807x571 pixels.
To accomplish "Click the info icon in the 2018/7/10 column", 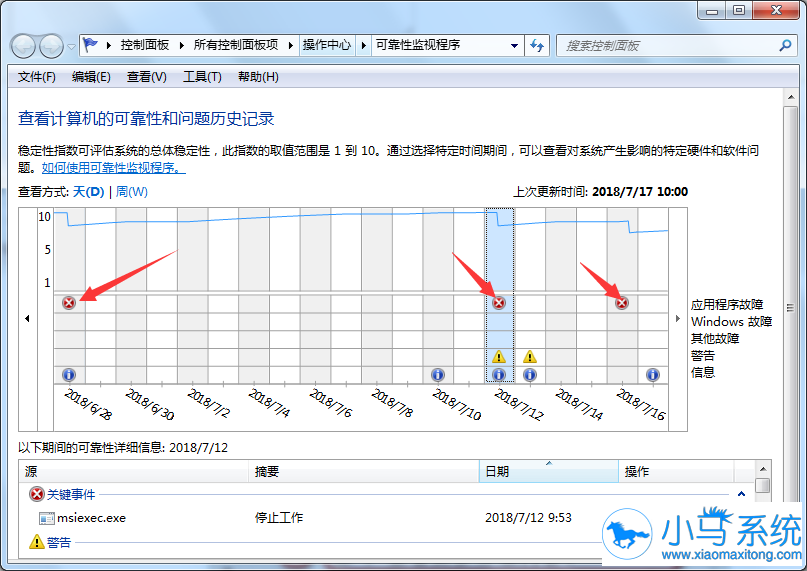I will point(437,375).
